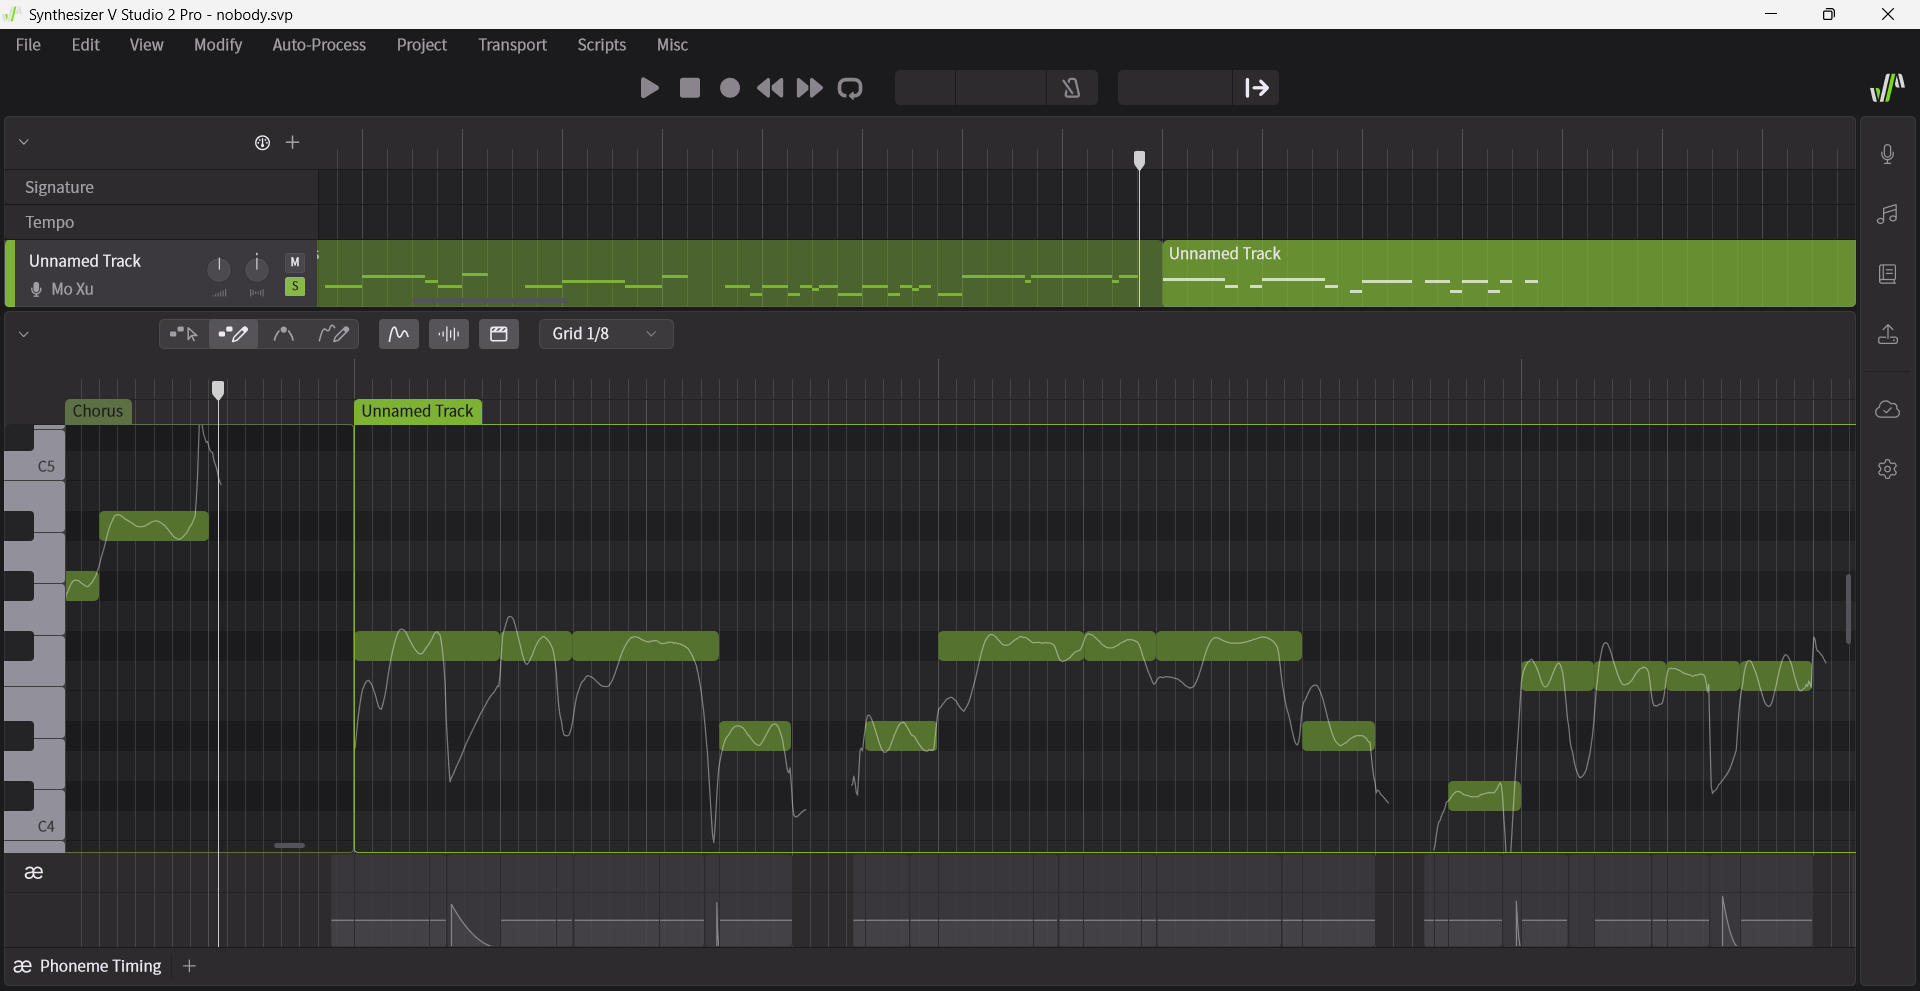Minimize the Synthesizer V window
The height and width of the screenshot is (991, 1920).
[1771, 14]
